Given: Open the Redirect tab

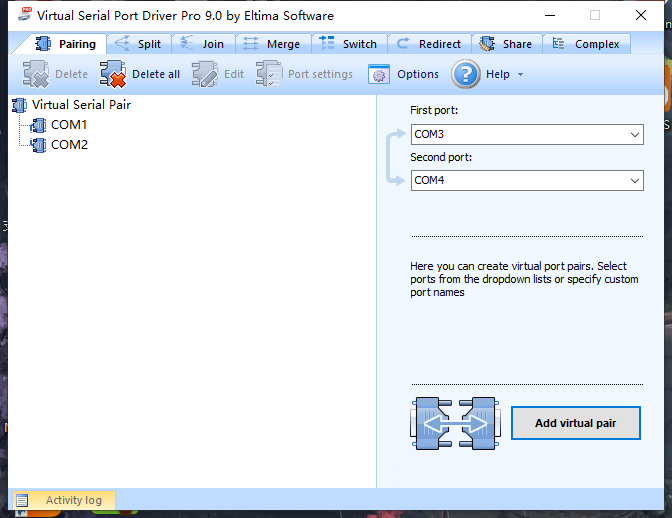Looking at the screenshot, I should coord(429,44).
